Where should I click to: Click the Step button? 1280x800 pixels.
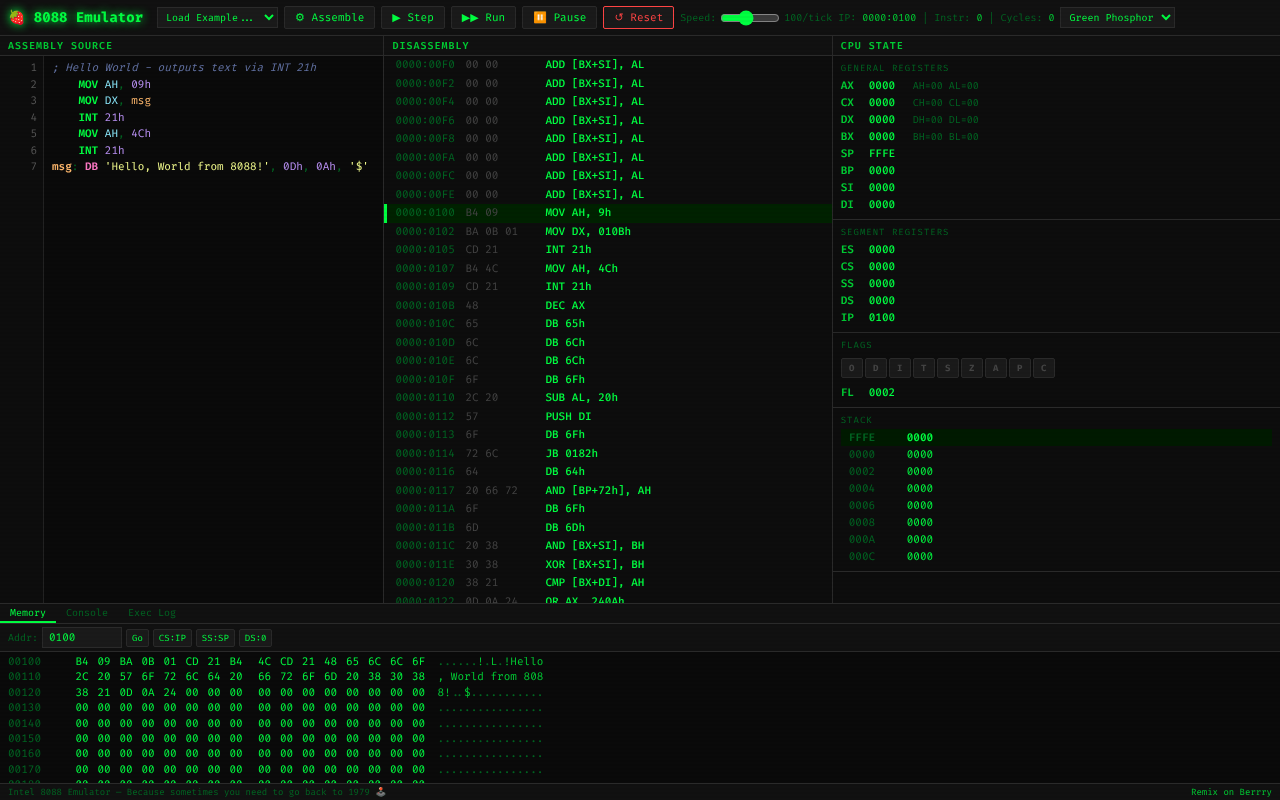pyautogui.click(x=413, y=17)
